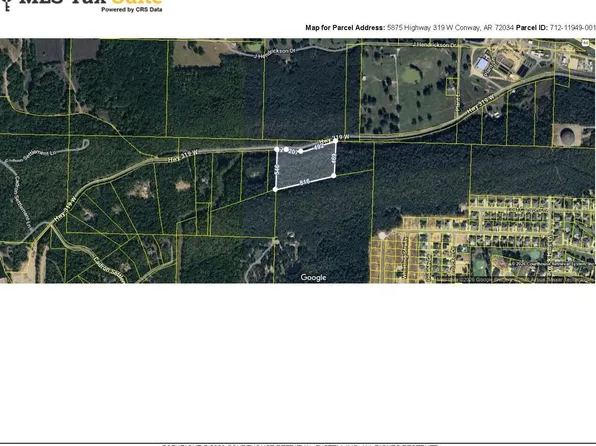Click the 'Powered by CRS Data' text
The height and width of the screenshot is (446, 596).
[x=132, y=10]
